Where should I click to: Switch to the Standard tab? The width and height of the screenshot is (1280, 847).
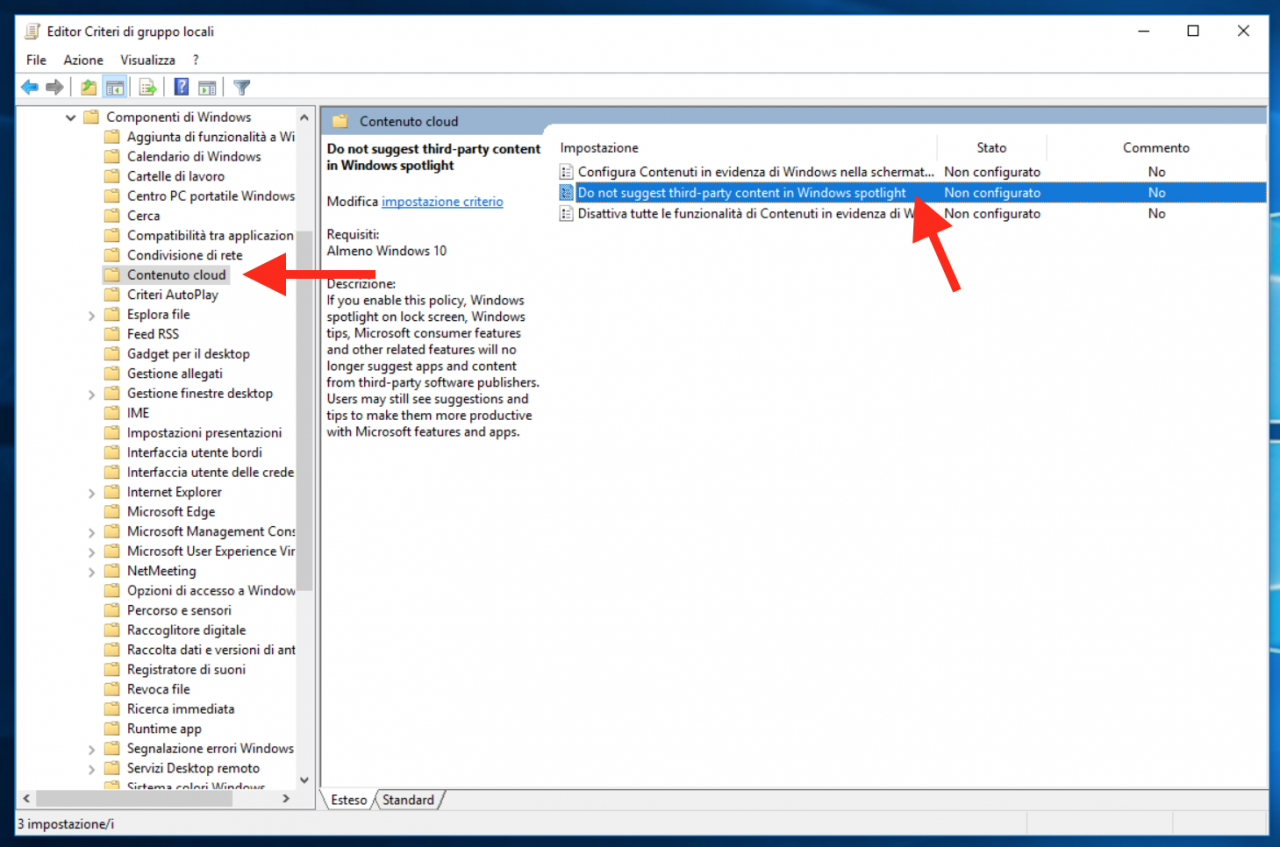click(x=408, y=800)
